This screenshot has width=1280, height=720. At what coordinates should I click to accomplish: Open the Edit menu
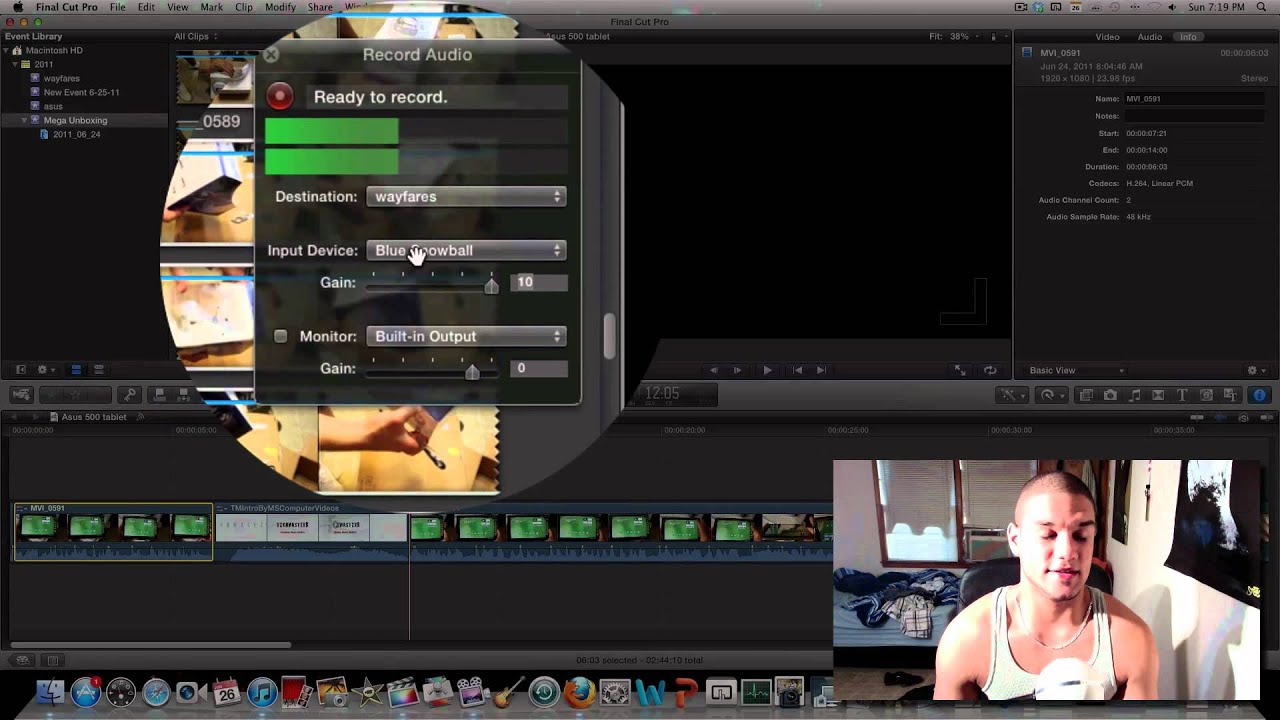[147, 7]
